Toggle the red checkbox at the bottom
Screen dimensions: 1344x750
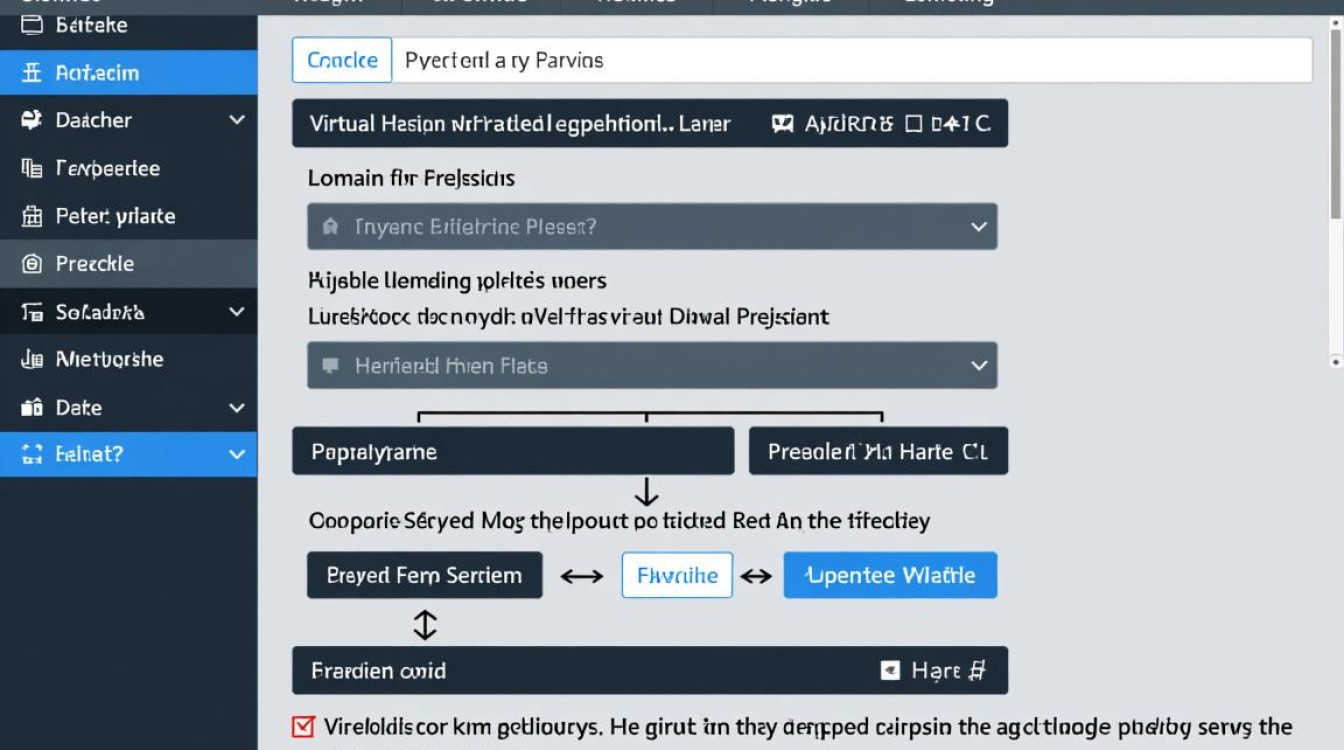pyautogui.click(x=303, y=727)
